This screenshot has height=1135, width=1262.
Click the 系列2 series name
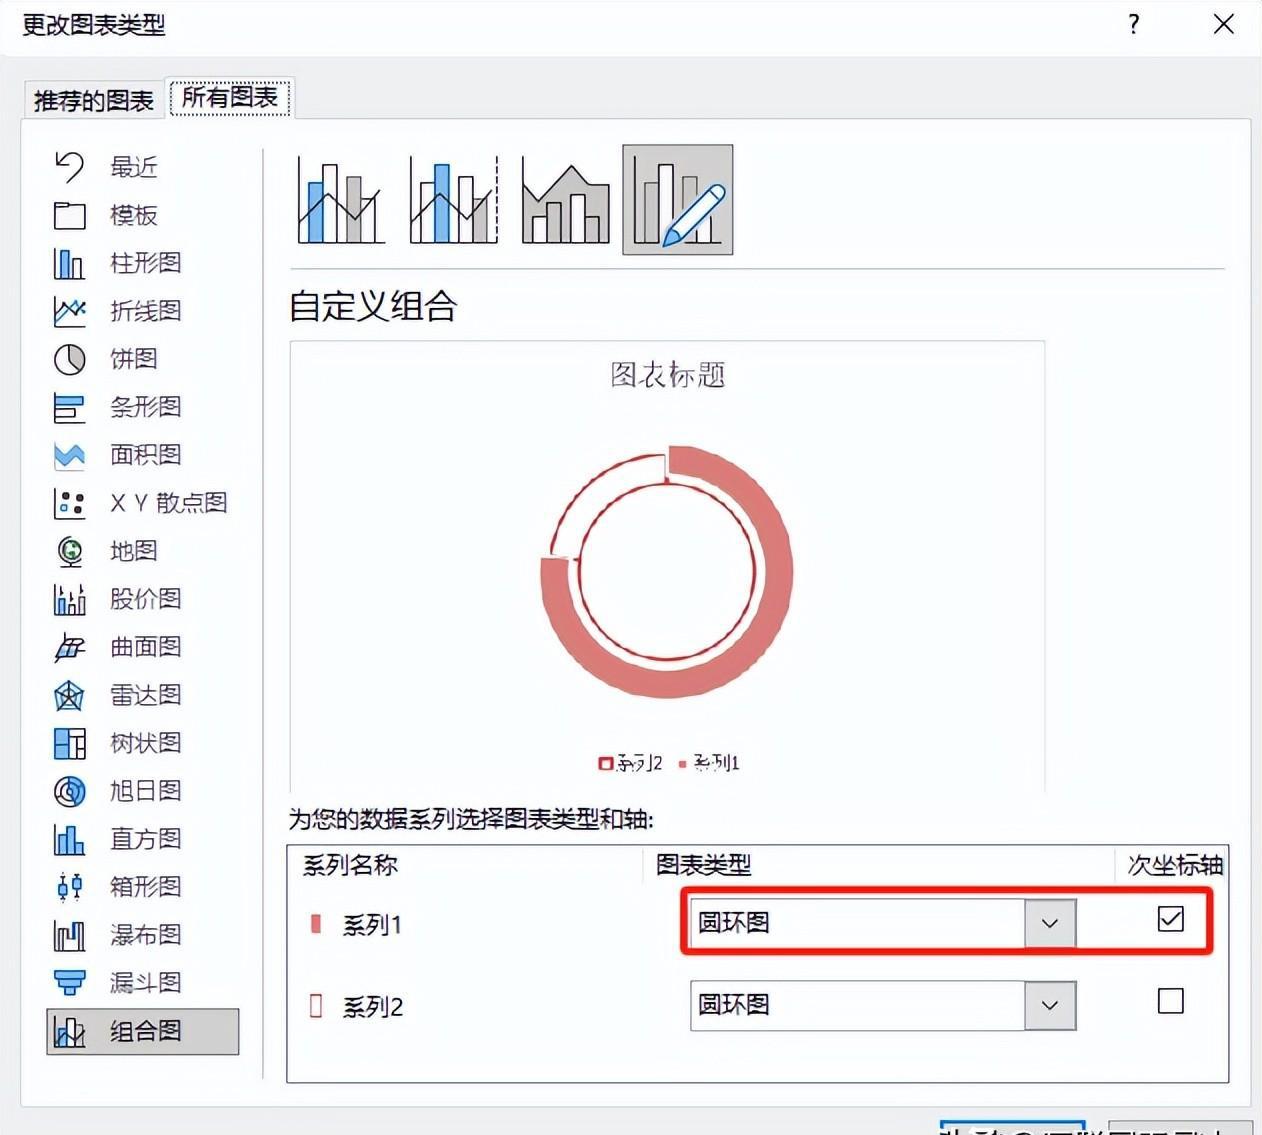[372, 1007]
